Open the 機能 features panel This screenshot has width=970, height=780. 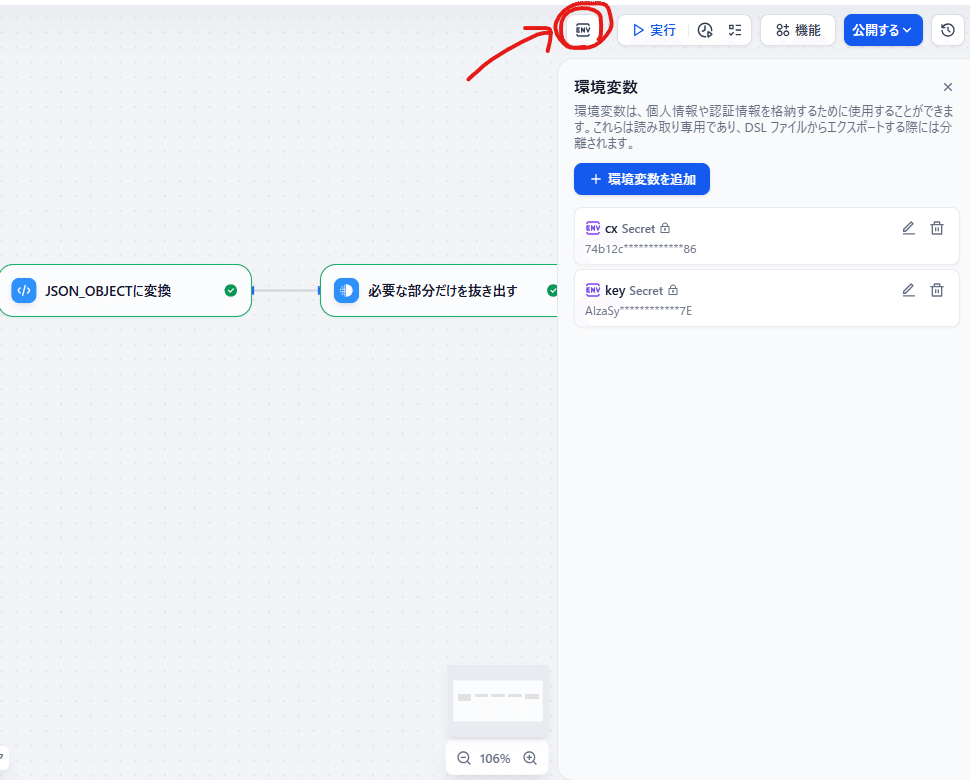(x=797, y=30)
